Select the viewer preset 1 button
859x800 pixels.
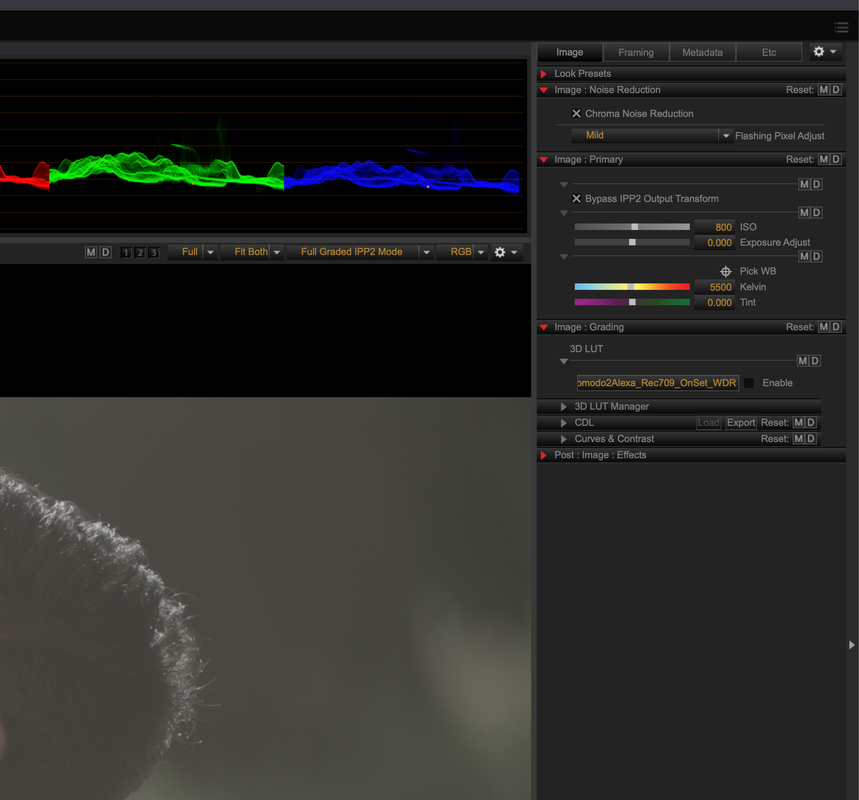pyautogui.click(x=126, y=252)
